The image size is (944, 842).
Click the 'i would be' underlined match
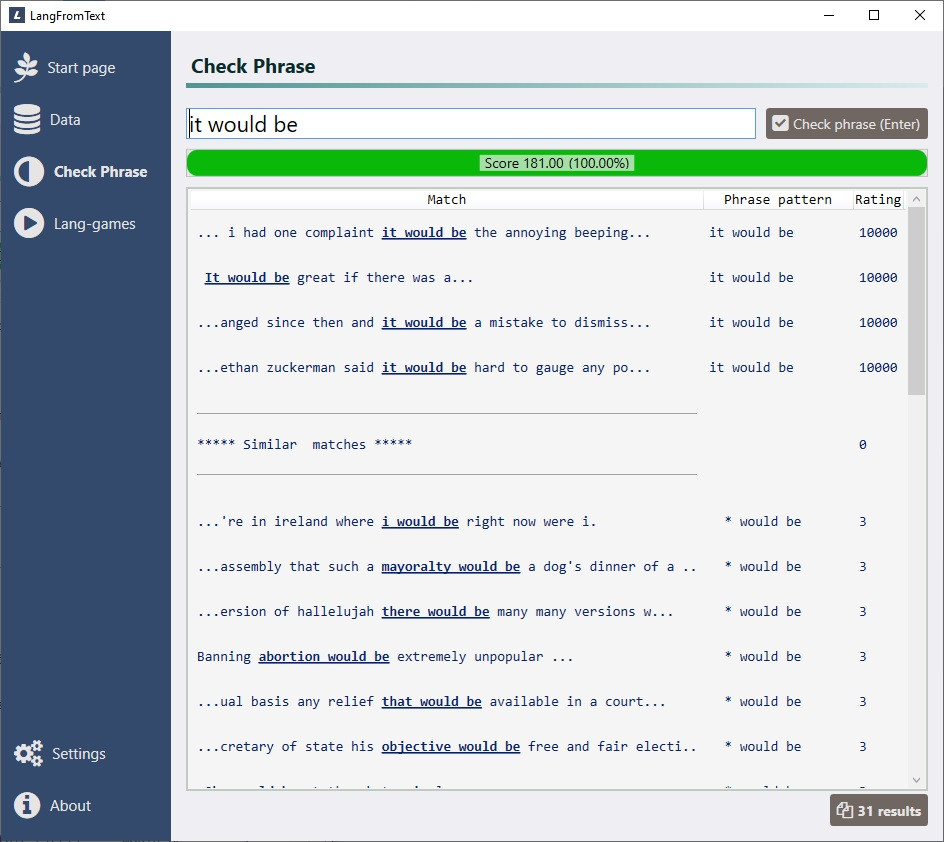(420, 521)
